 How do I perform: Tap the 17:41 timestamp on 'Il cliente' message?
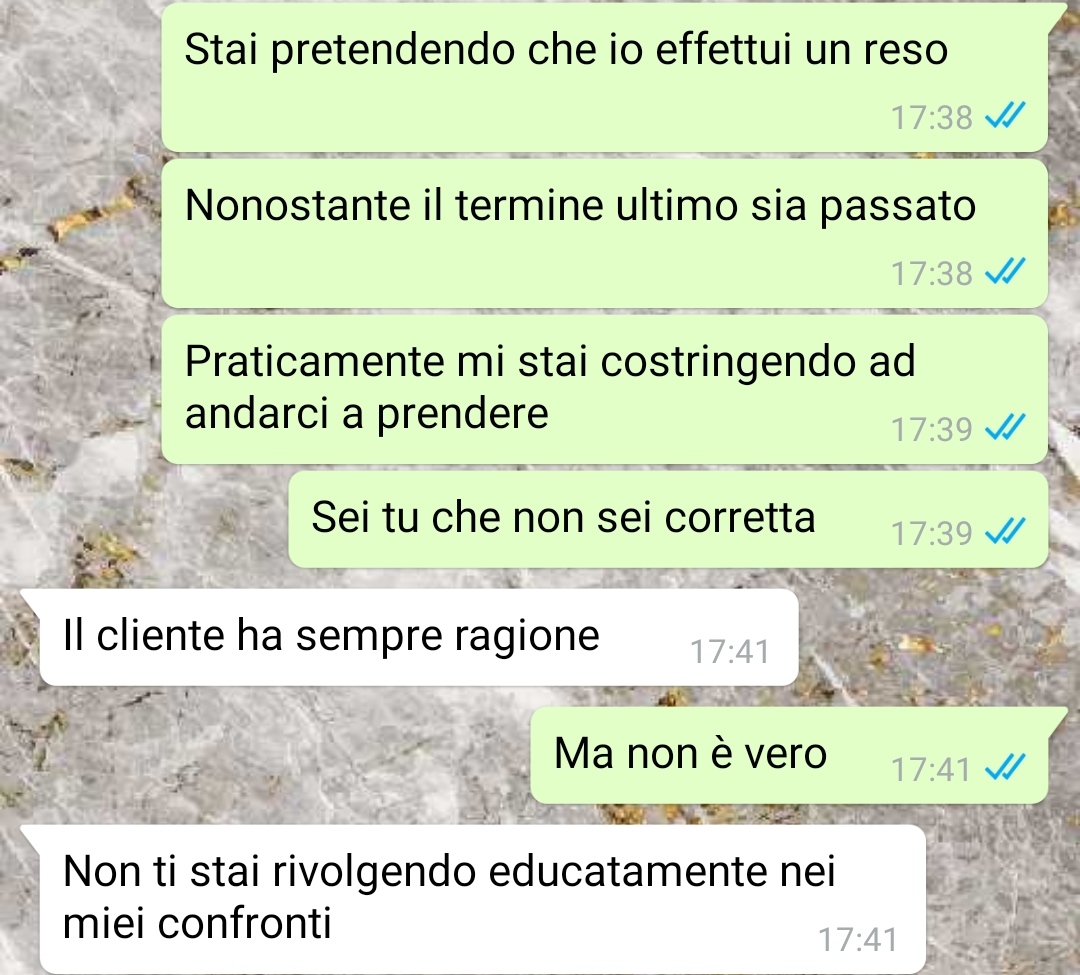[729, 651]
